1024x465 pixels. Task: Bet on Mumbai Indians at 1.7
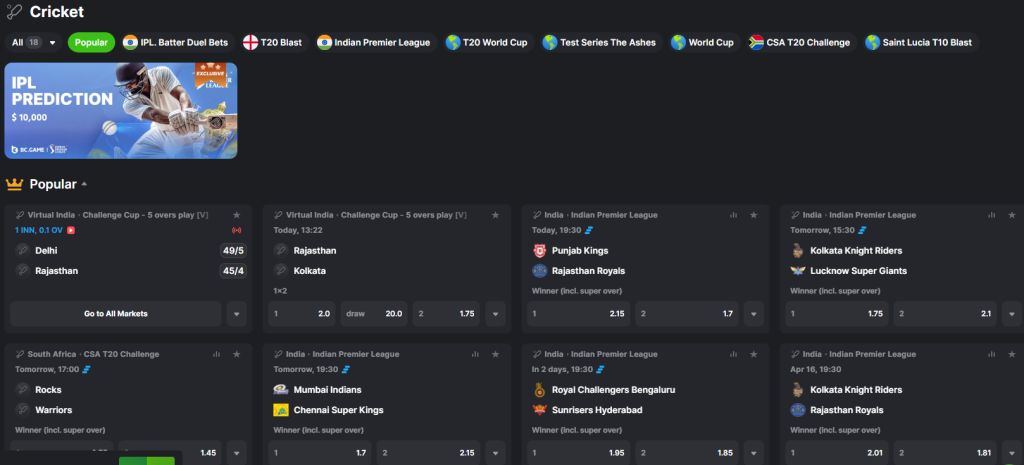[320, 453]
